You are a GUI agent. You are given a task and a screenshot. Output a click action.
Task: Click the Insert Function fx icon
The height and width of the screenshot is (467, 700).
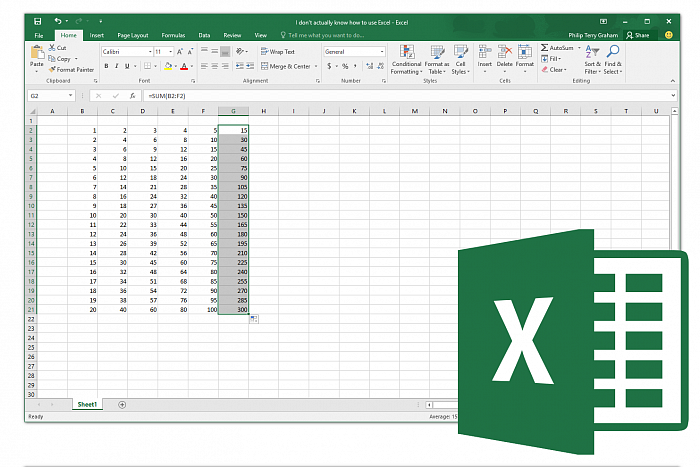tap(132, 96)
